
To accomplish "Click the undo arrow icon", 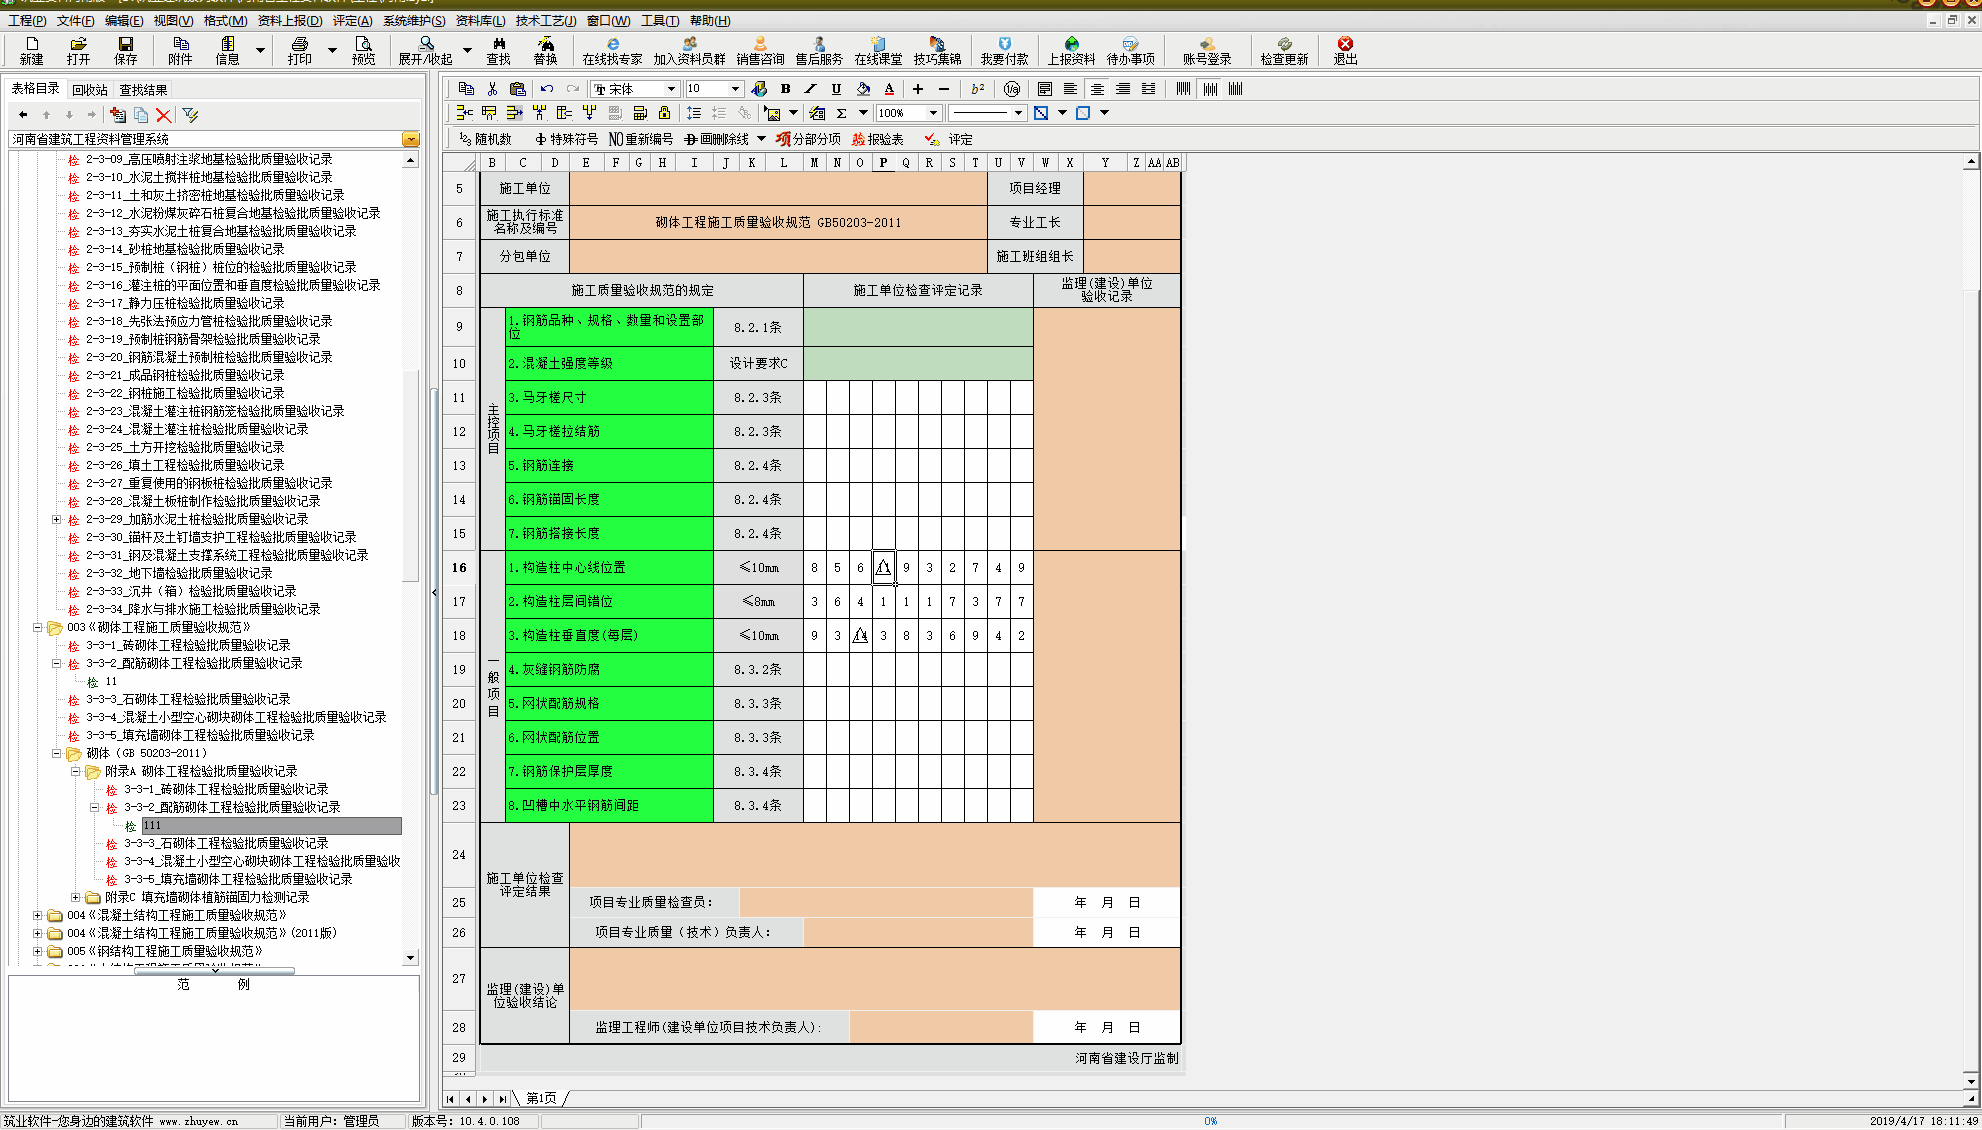I will pyautogui.click(x=547, y=89).
